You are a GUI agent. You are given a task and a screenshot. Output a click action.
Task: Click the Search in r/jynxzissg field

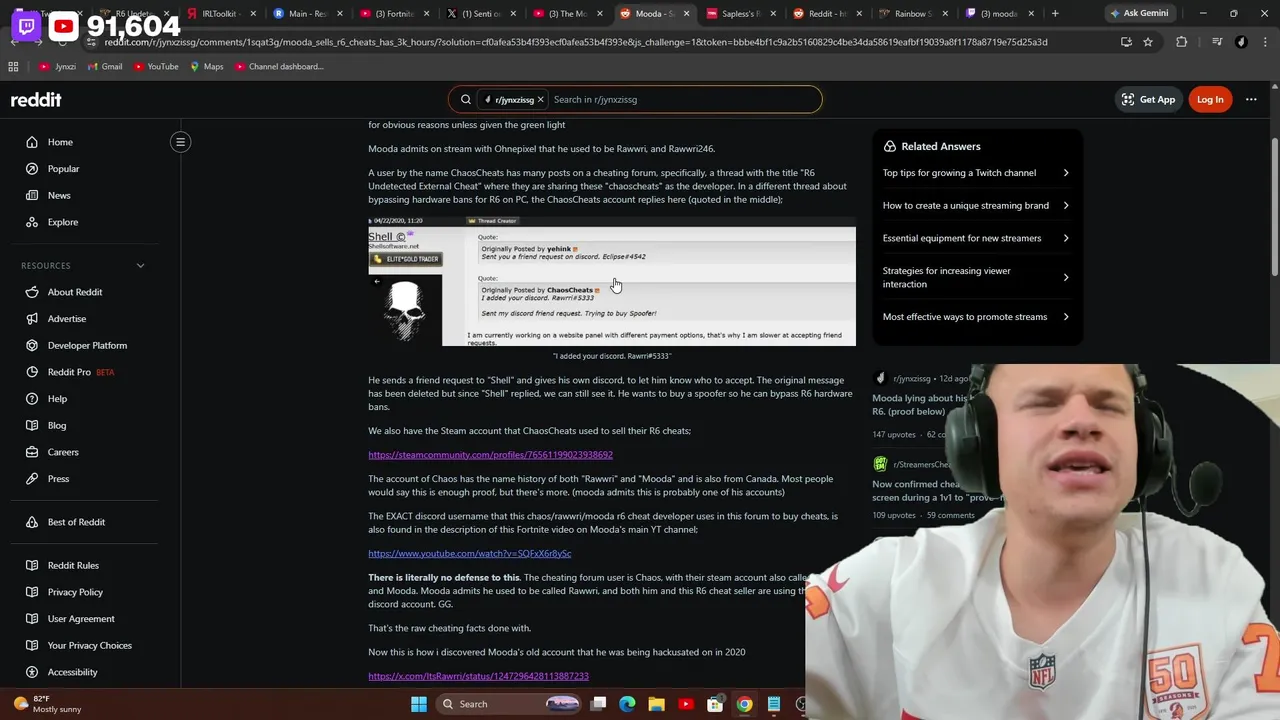point(684,99)
